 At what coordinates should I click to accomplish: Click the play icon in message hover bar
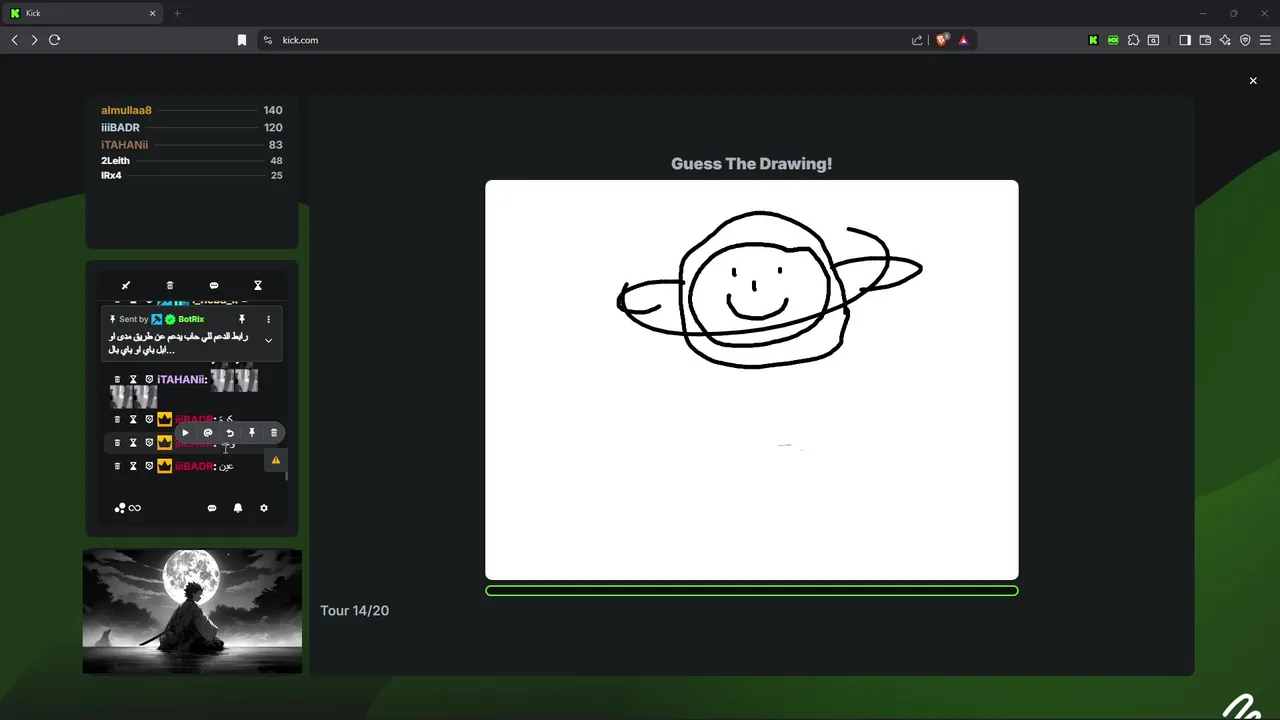tap(185, 433)
